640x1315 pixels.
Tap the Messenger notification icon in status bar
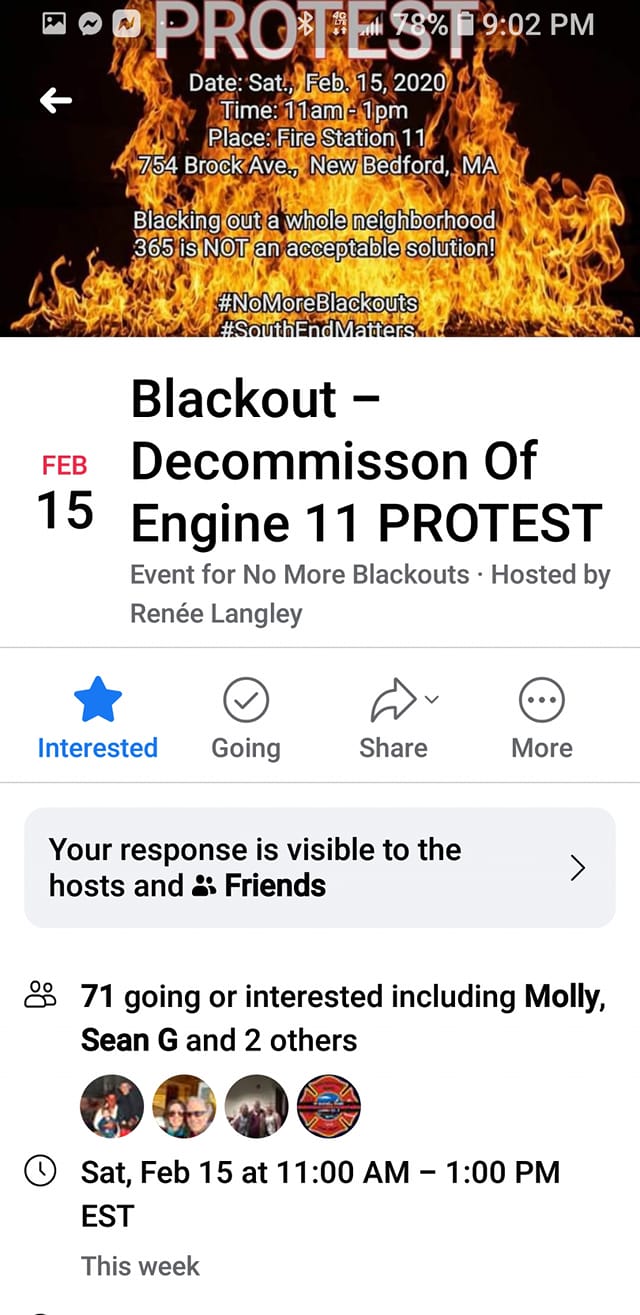coord(91,23)
